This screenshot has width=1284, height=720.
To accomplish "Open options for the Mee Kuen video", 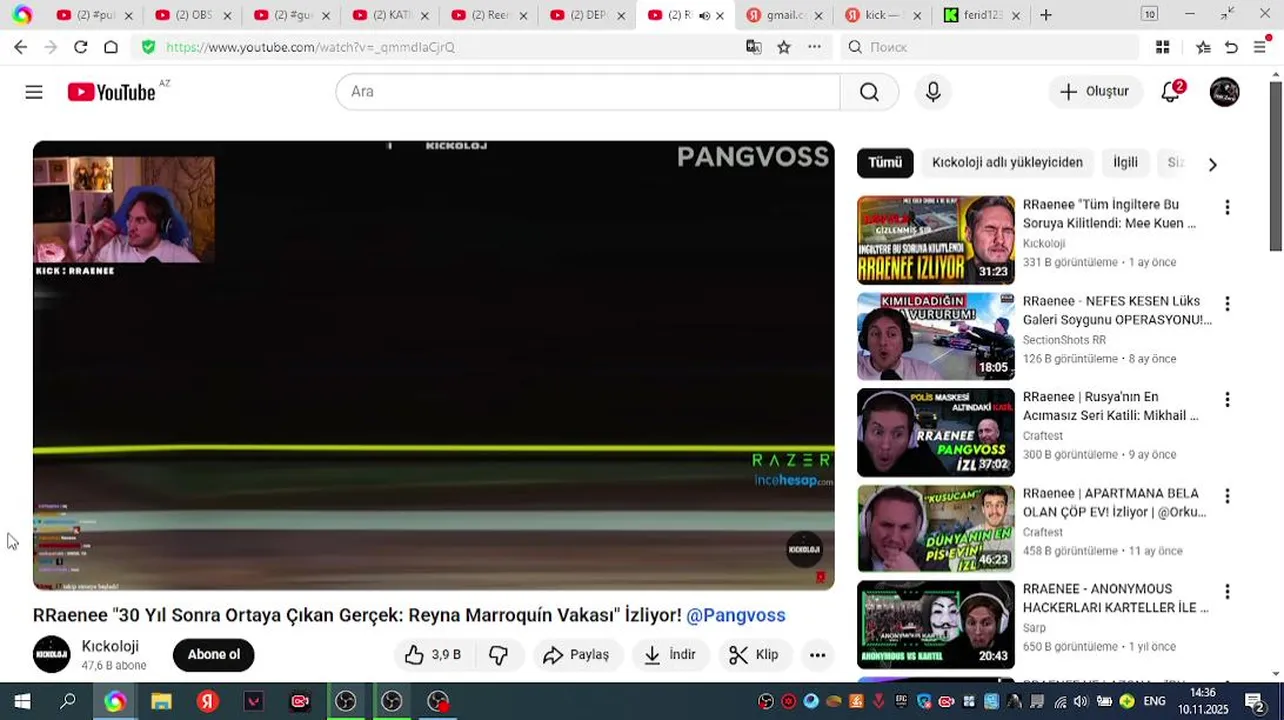I will [x=1227, y=208].
